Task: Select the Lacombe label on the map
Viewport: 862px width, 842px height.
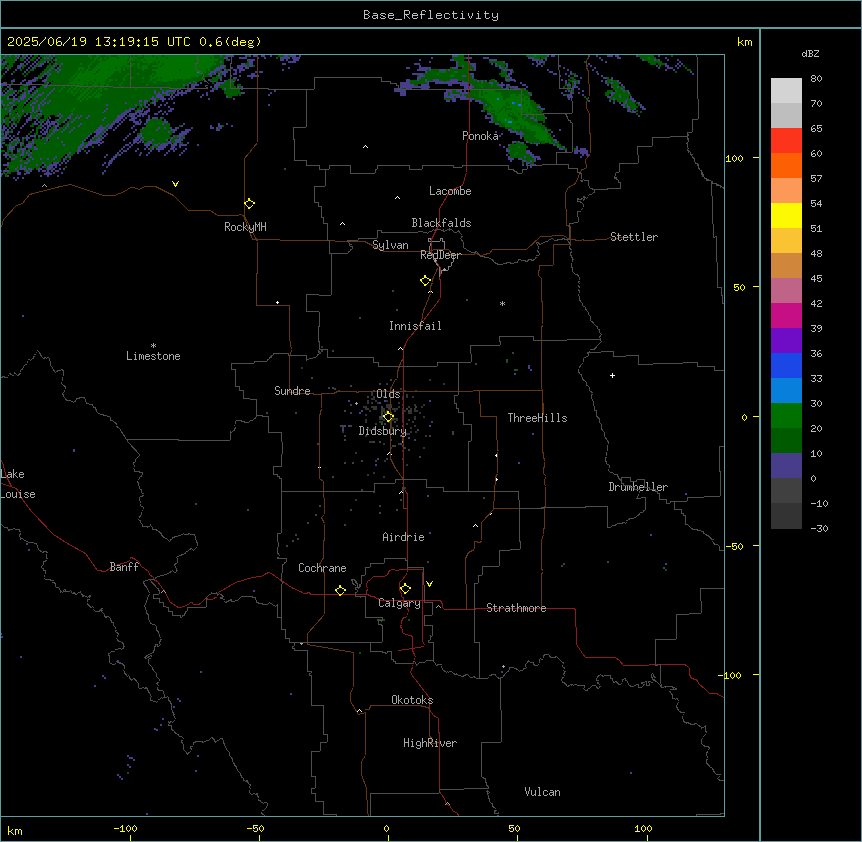Action: point(450,191)
